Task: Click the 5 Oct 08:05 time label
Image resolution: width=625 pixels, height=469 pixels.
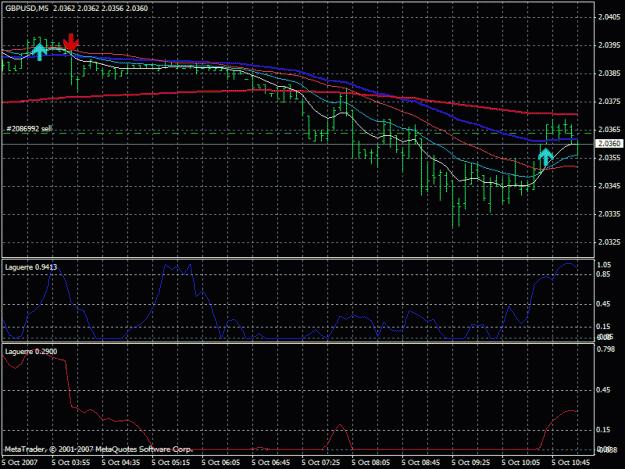Action: (x=371, y=462)
